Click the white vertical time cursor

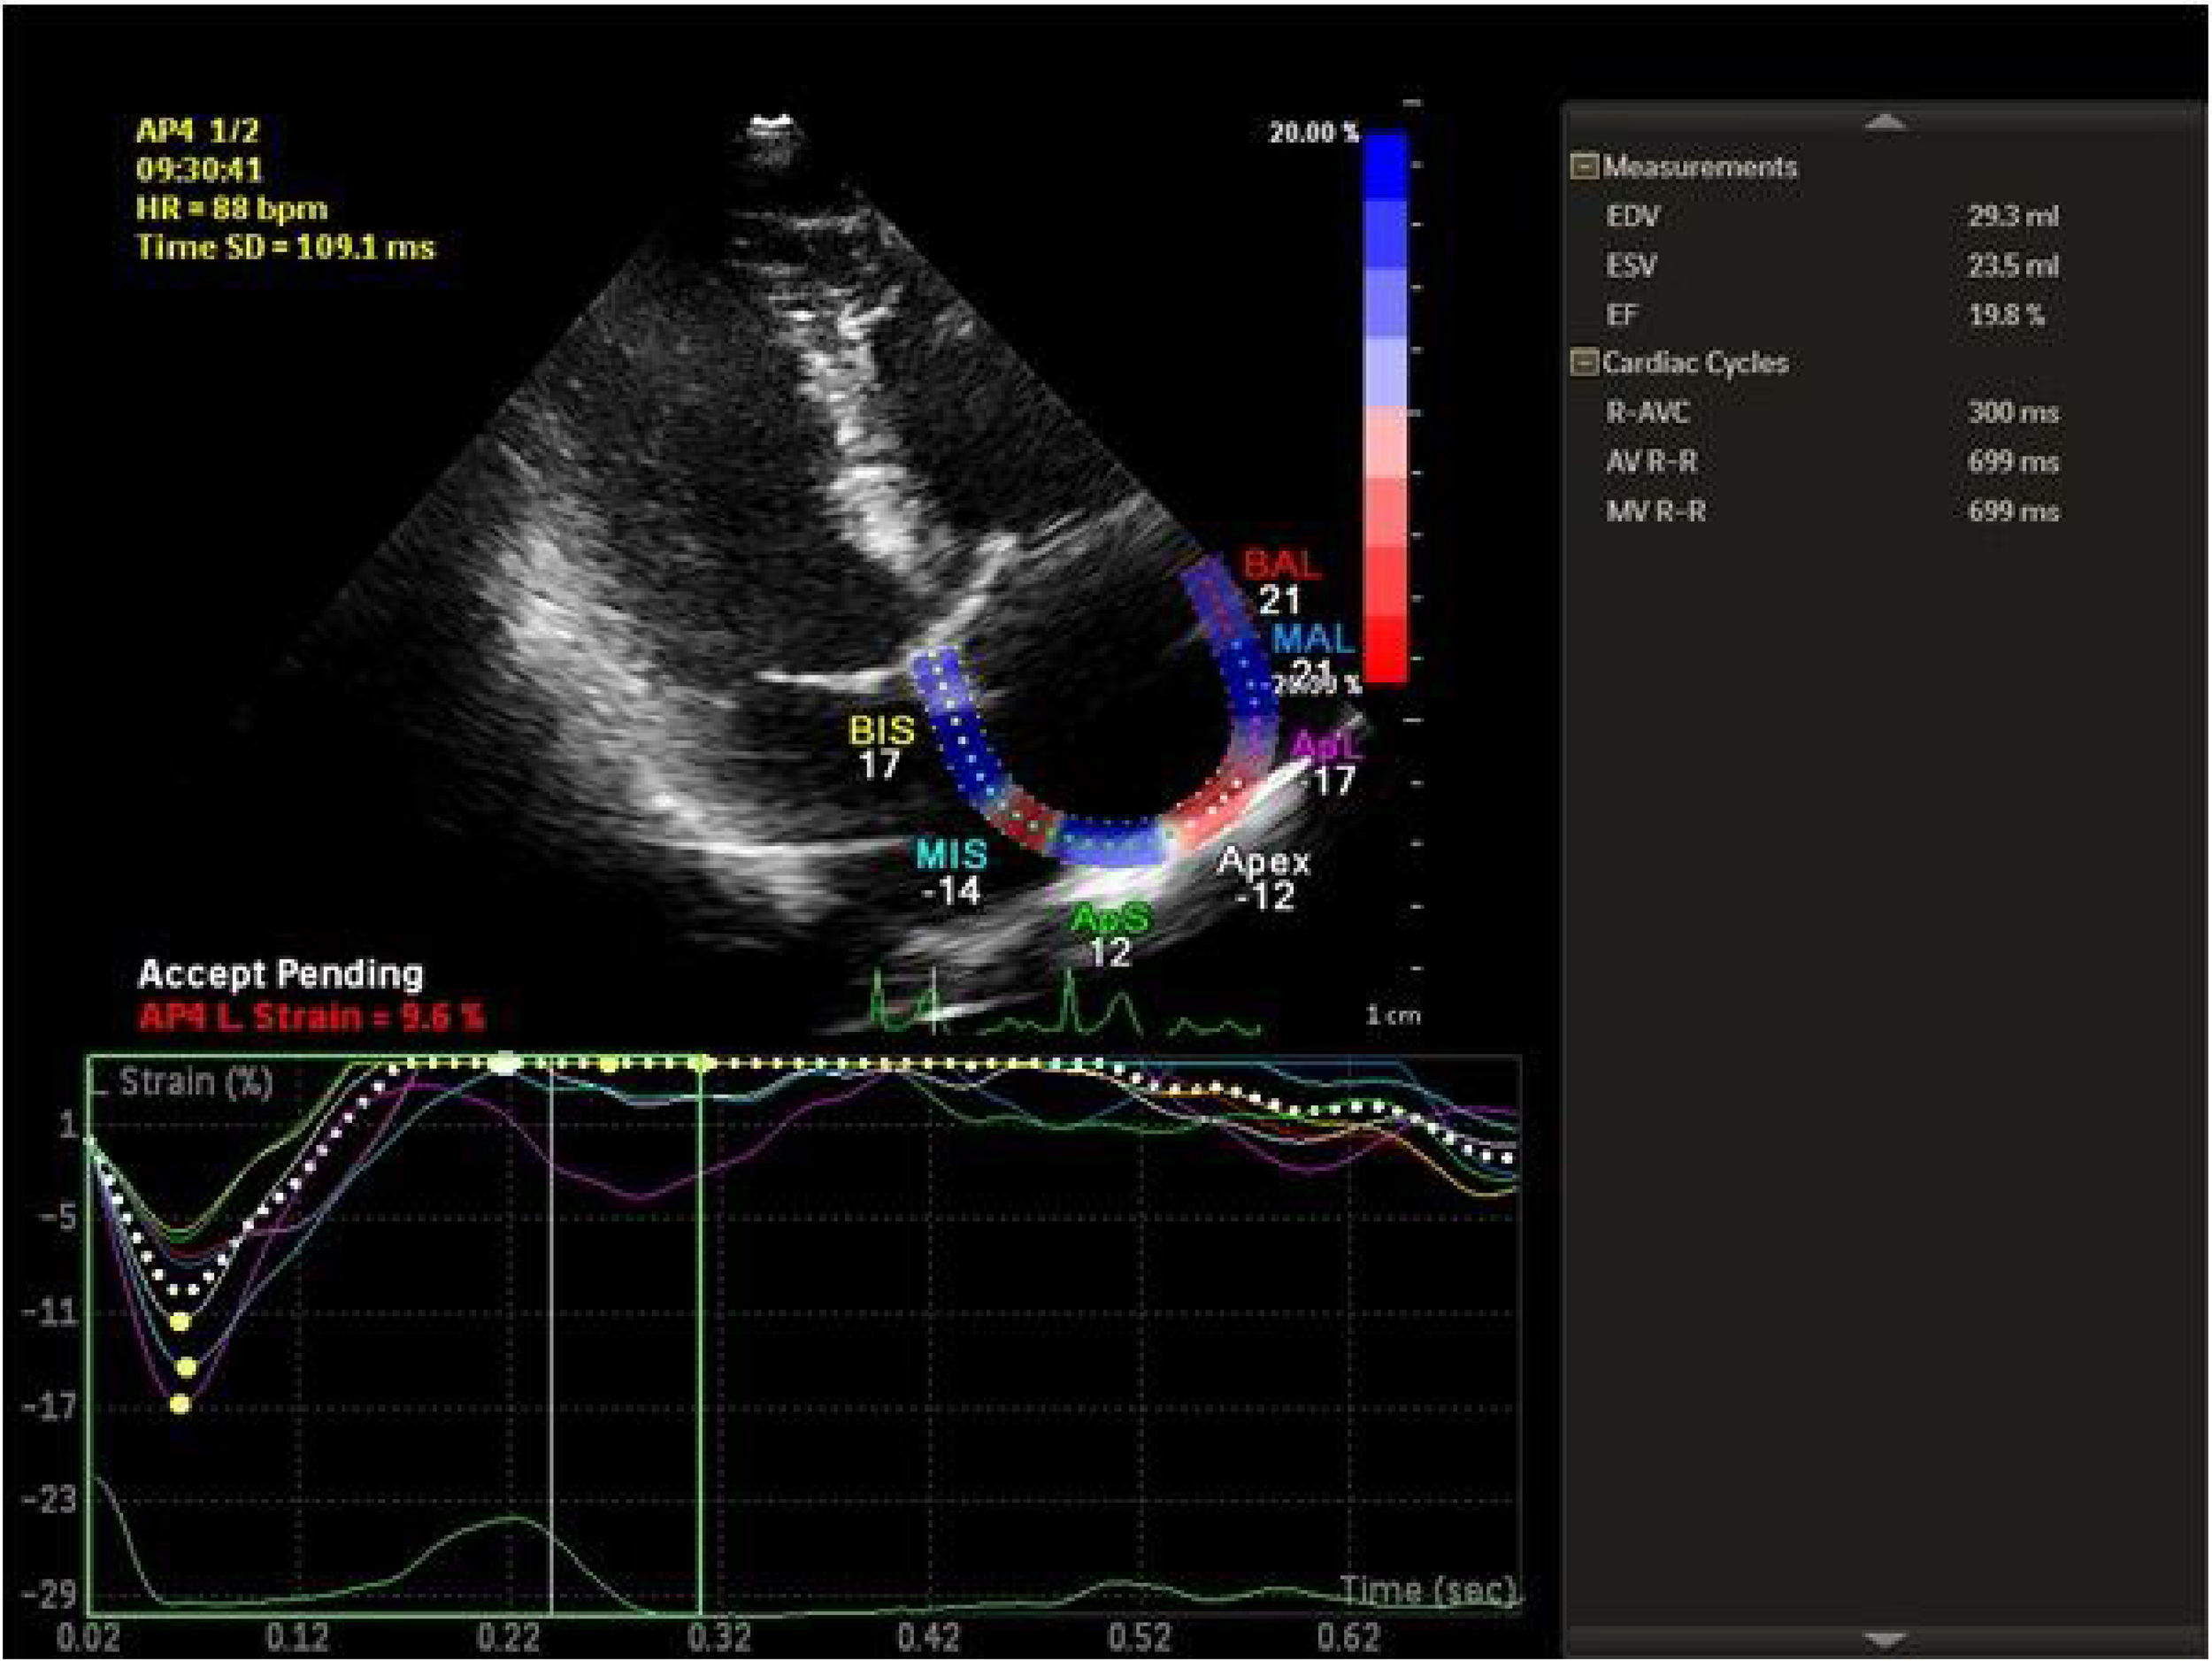coord(552,1350)
